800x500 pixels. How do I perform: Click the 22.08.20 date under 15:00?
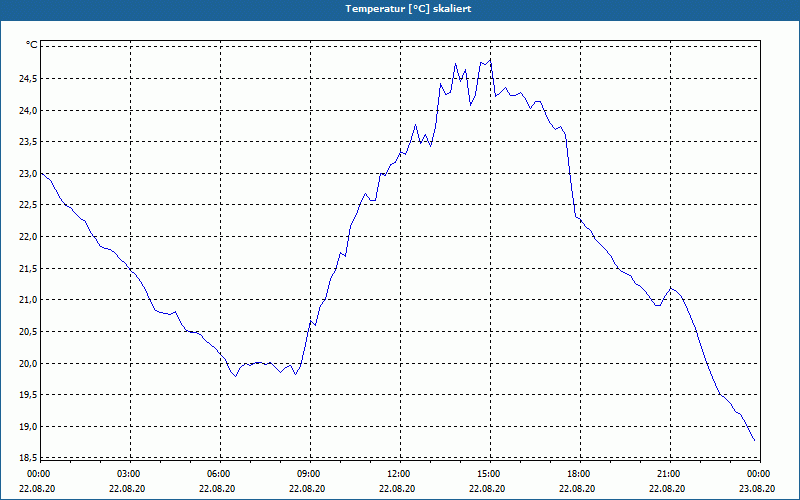pyautogui.click(x=487, y=488)
